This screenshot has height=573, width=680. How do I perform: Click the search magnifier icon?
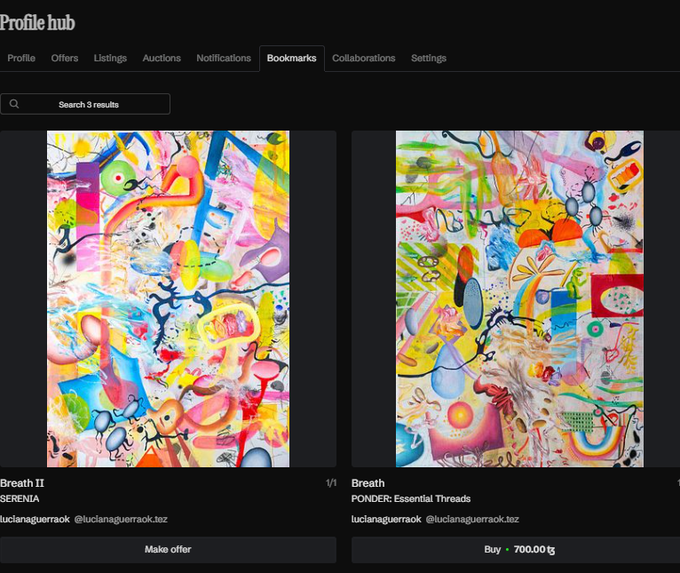[14, 104]
